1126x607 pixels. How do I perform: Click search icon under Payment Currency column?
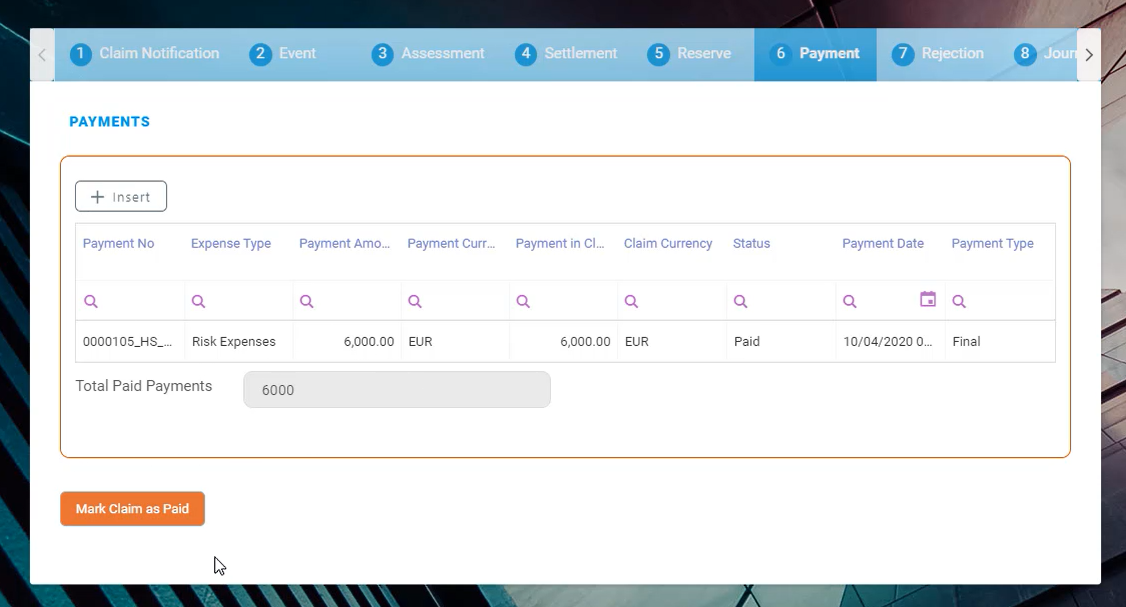pos(415,301)
